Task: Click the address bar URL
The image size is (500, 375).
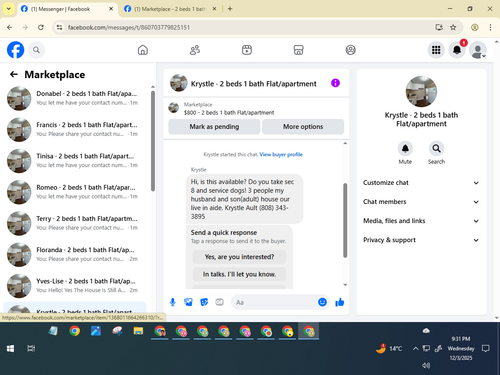Action: [129, 27]
